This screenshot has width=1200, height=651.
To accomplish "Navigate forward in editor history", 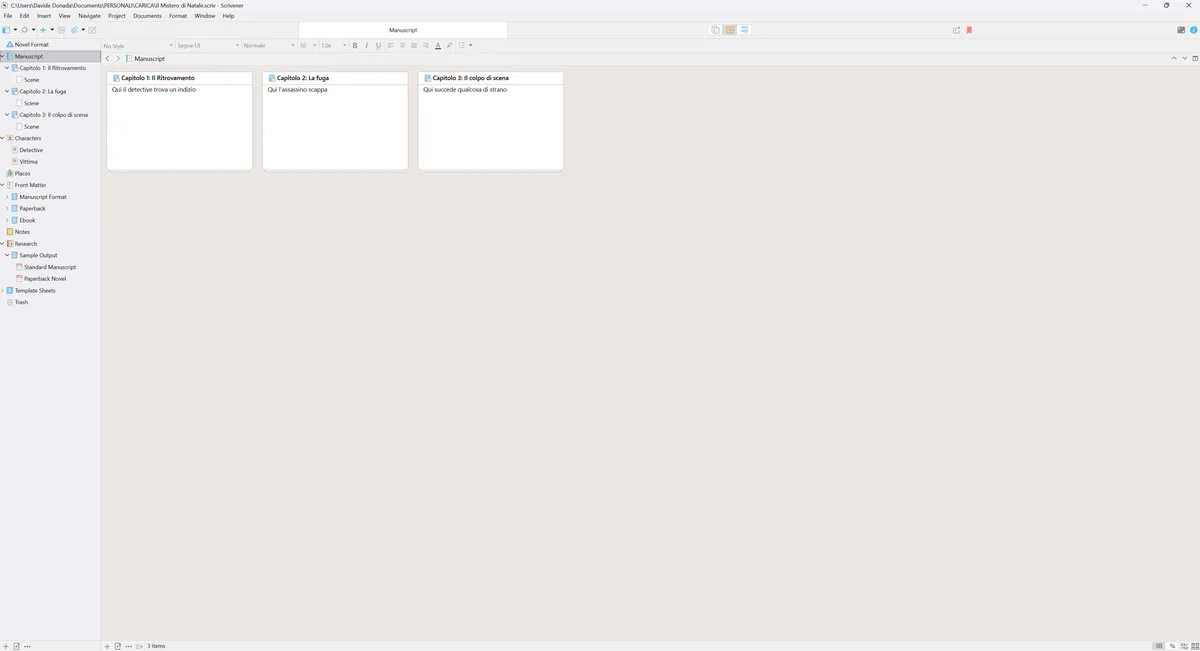I will tap(118, 58).
